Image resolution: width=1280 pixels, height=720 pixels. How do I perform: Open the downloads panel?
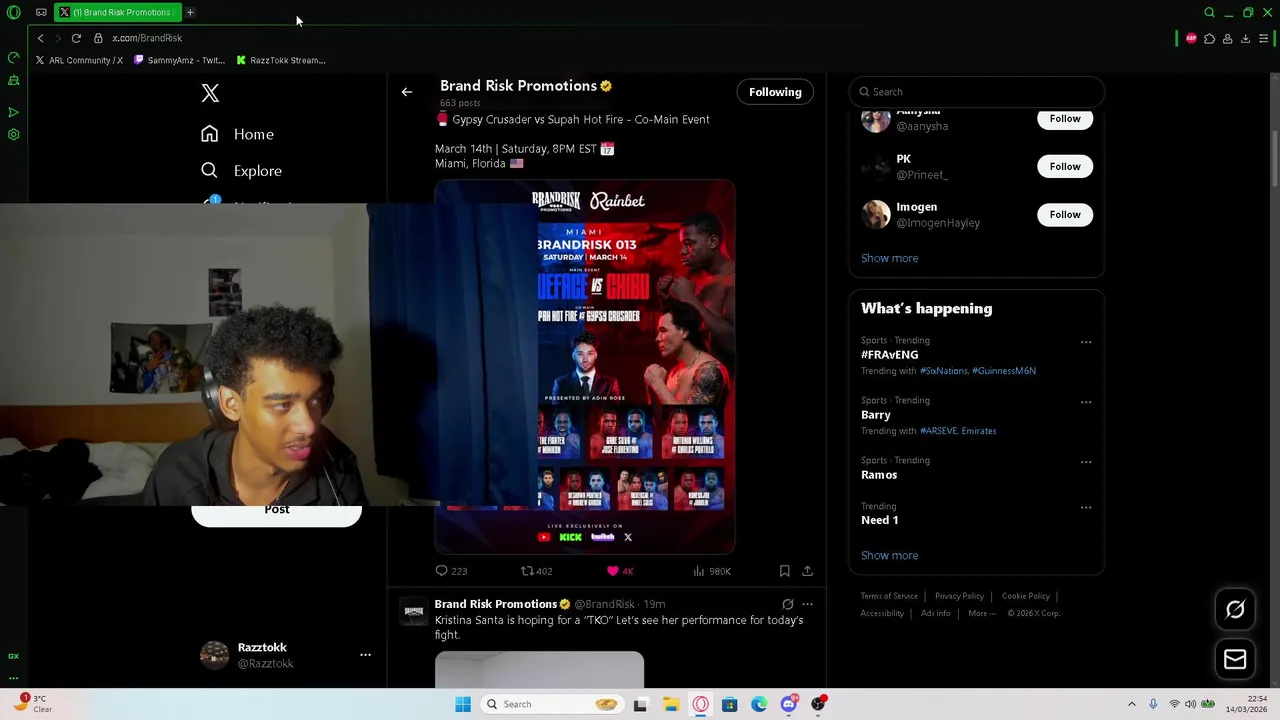[x=1245, y=38]
